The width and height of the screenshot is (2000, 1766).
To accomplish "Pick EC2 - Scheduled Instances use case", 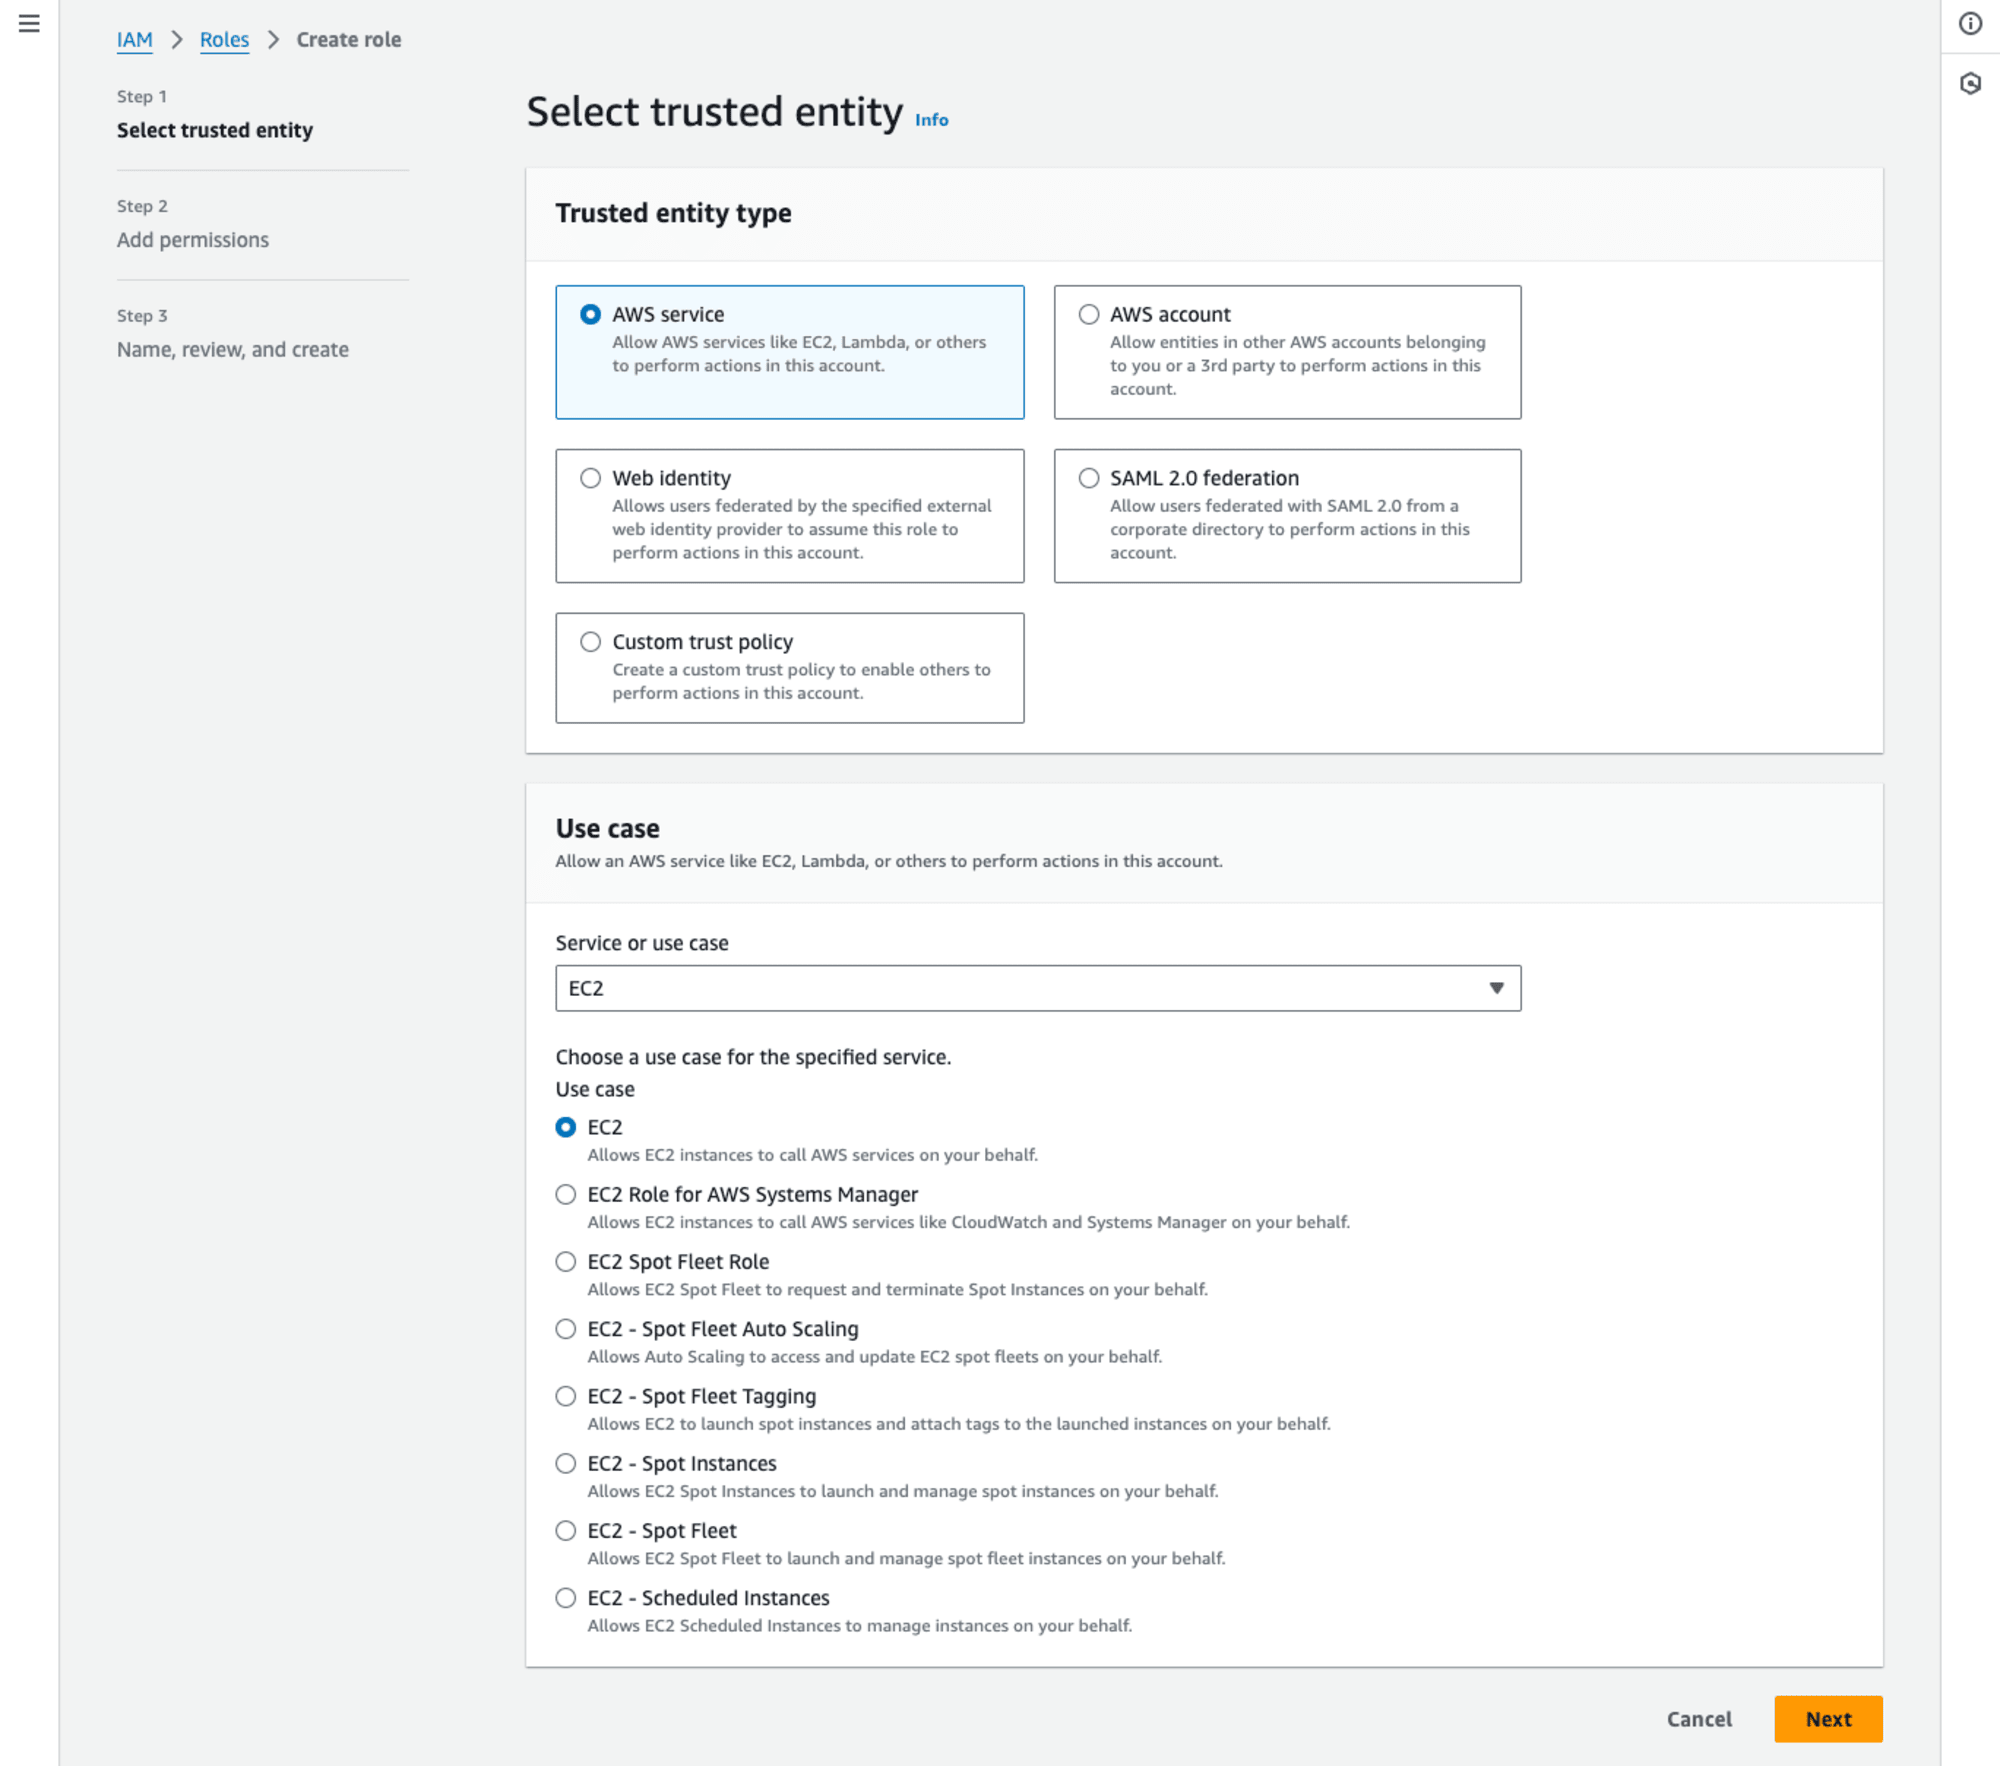I will pos(566,1598).
